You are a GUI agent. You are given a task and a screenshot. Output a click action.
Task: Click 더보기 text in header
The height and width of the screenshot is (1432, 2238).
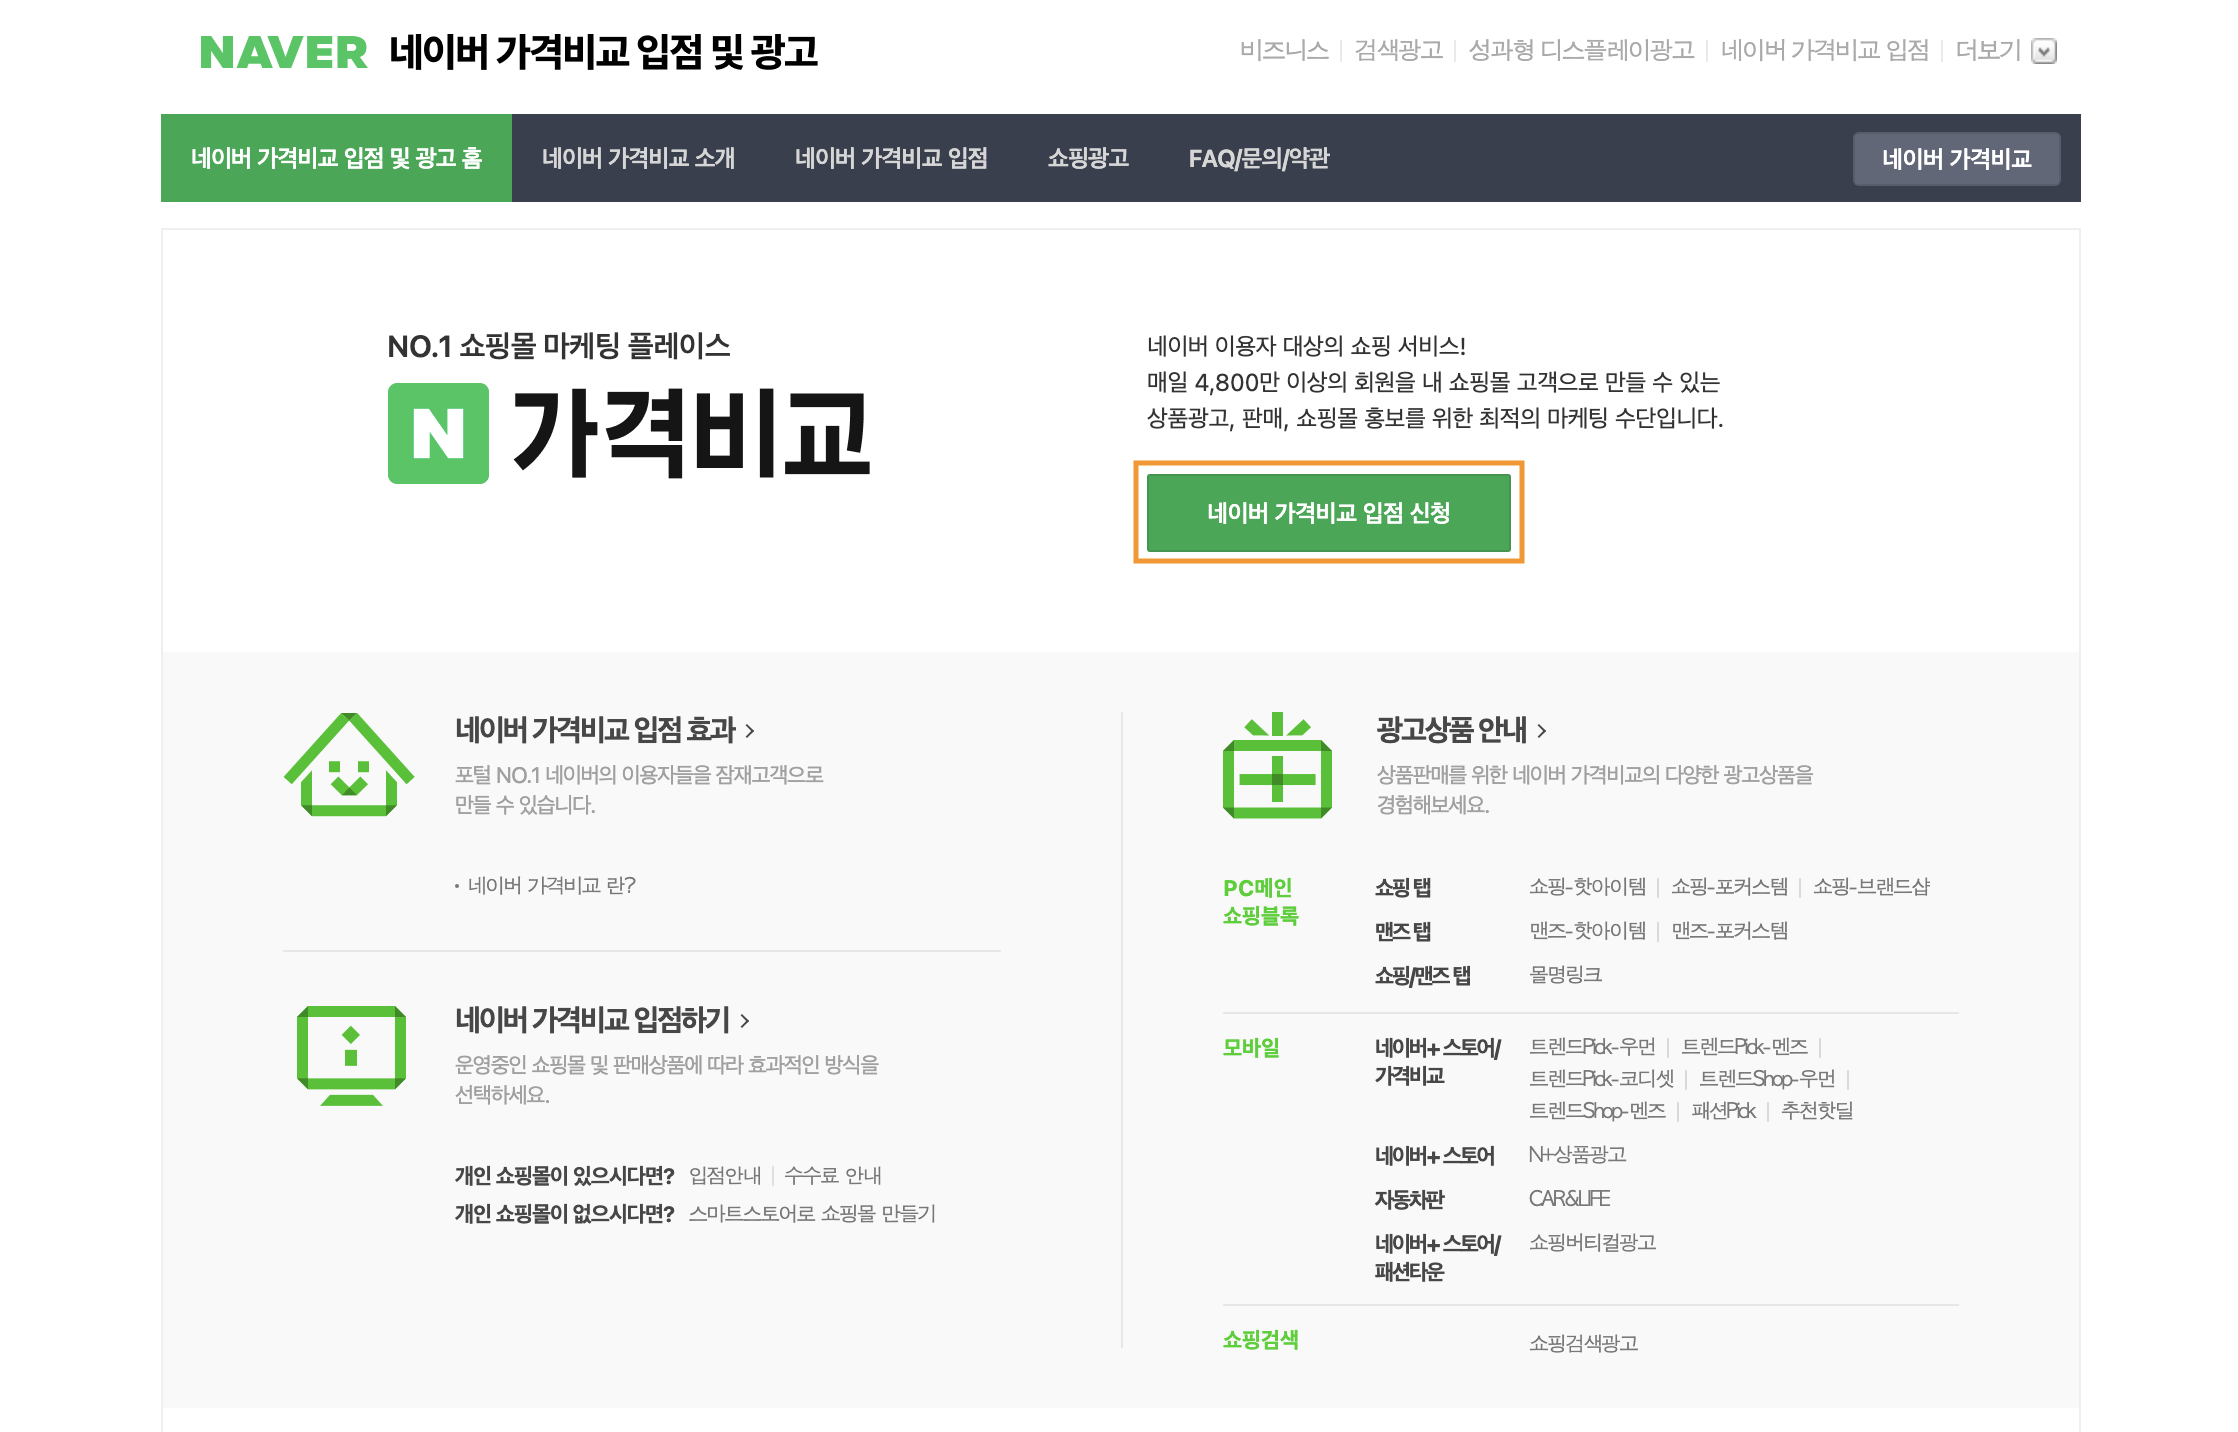tap(1988, 50)
